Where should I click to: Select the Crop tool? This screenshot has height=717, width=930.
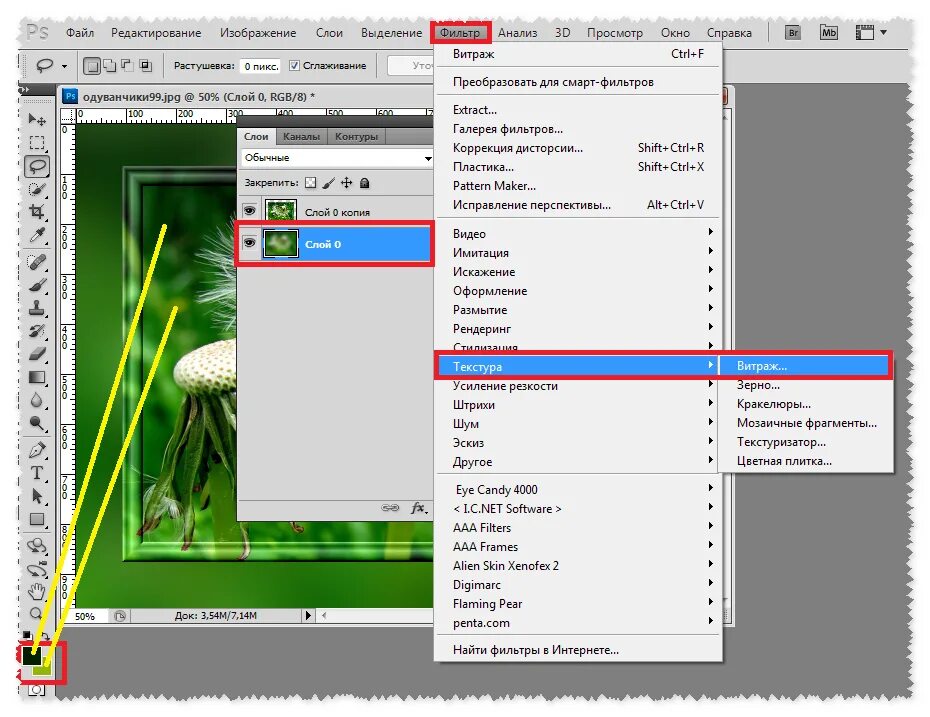[37, 212]
